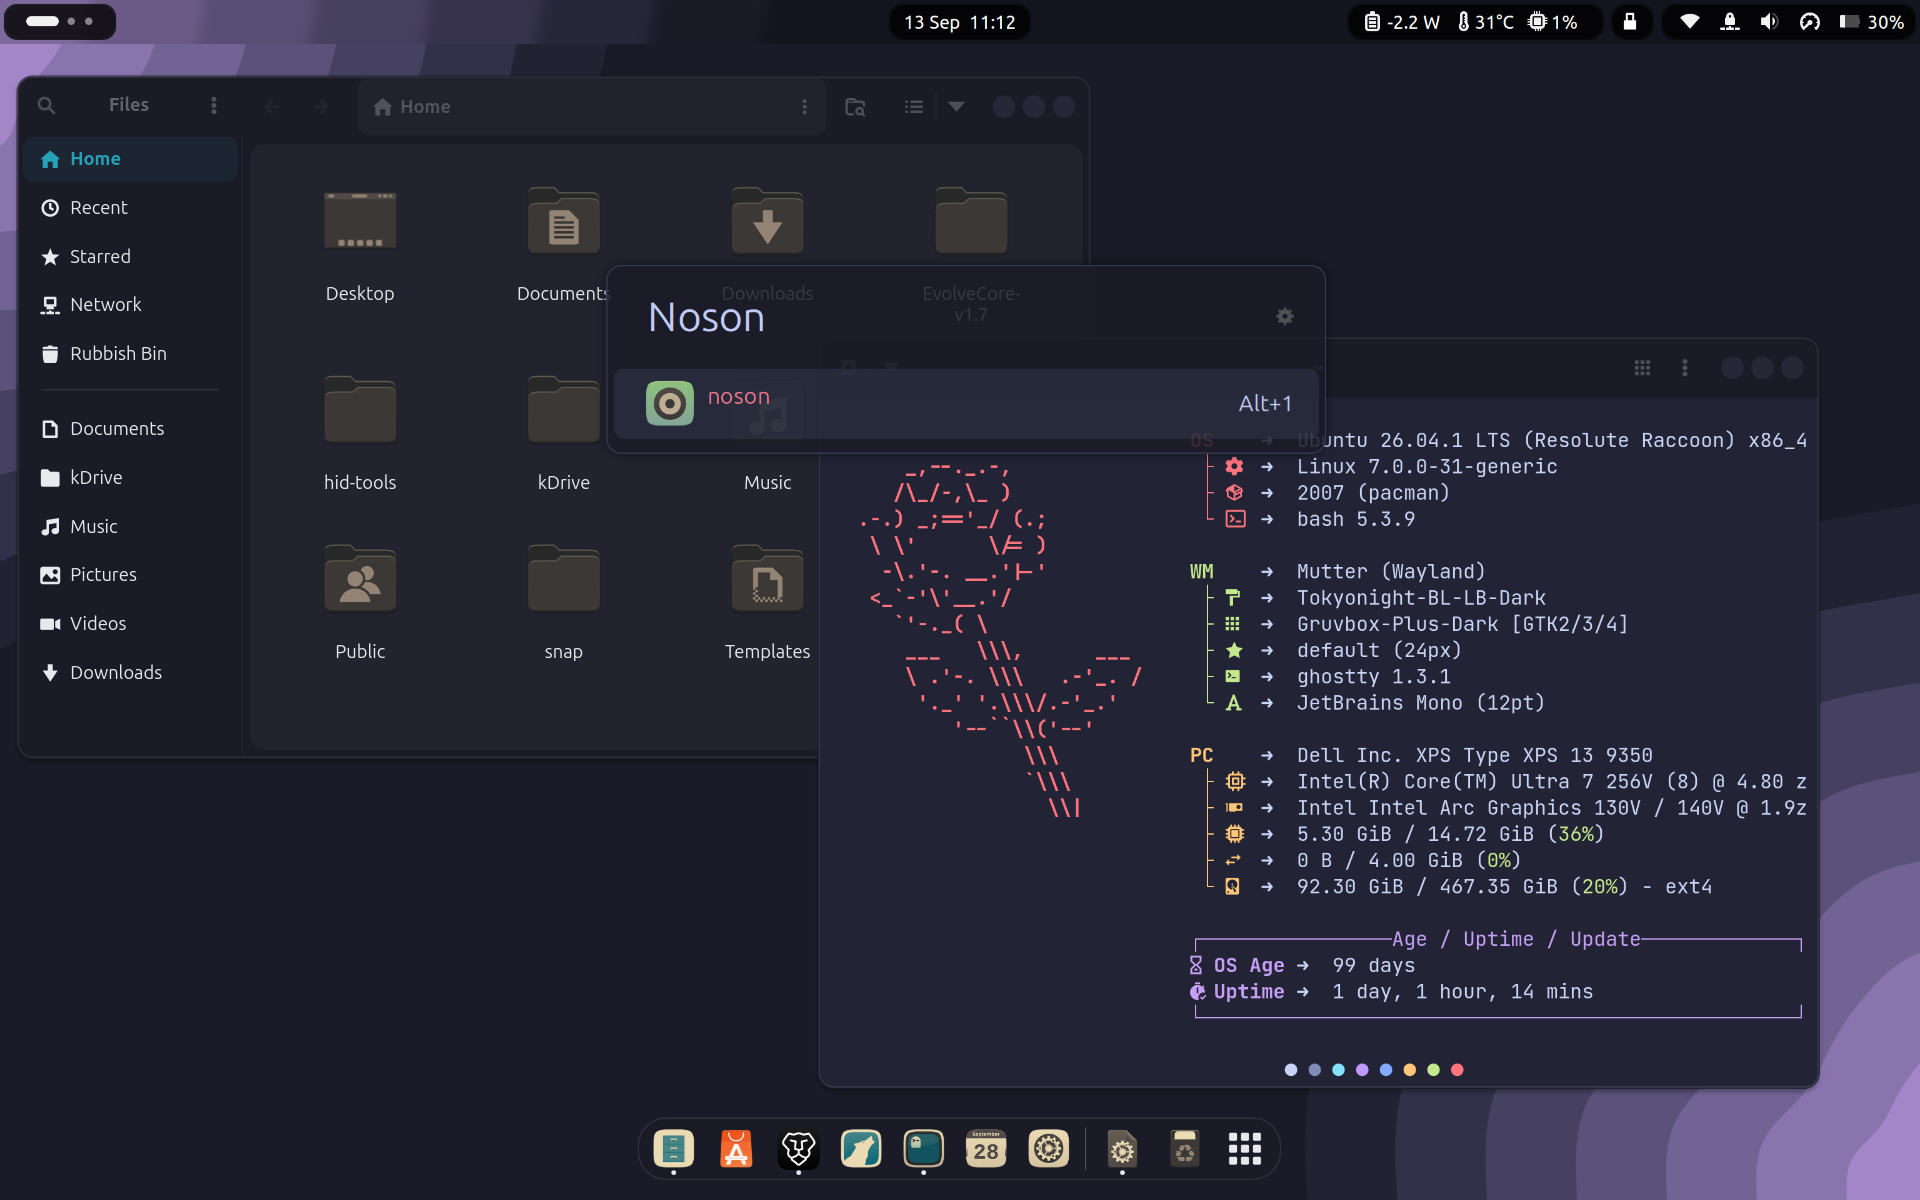Open kDrive bookmark in sidebar

pyautogui.click(x=130, y=478)
